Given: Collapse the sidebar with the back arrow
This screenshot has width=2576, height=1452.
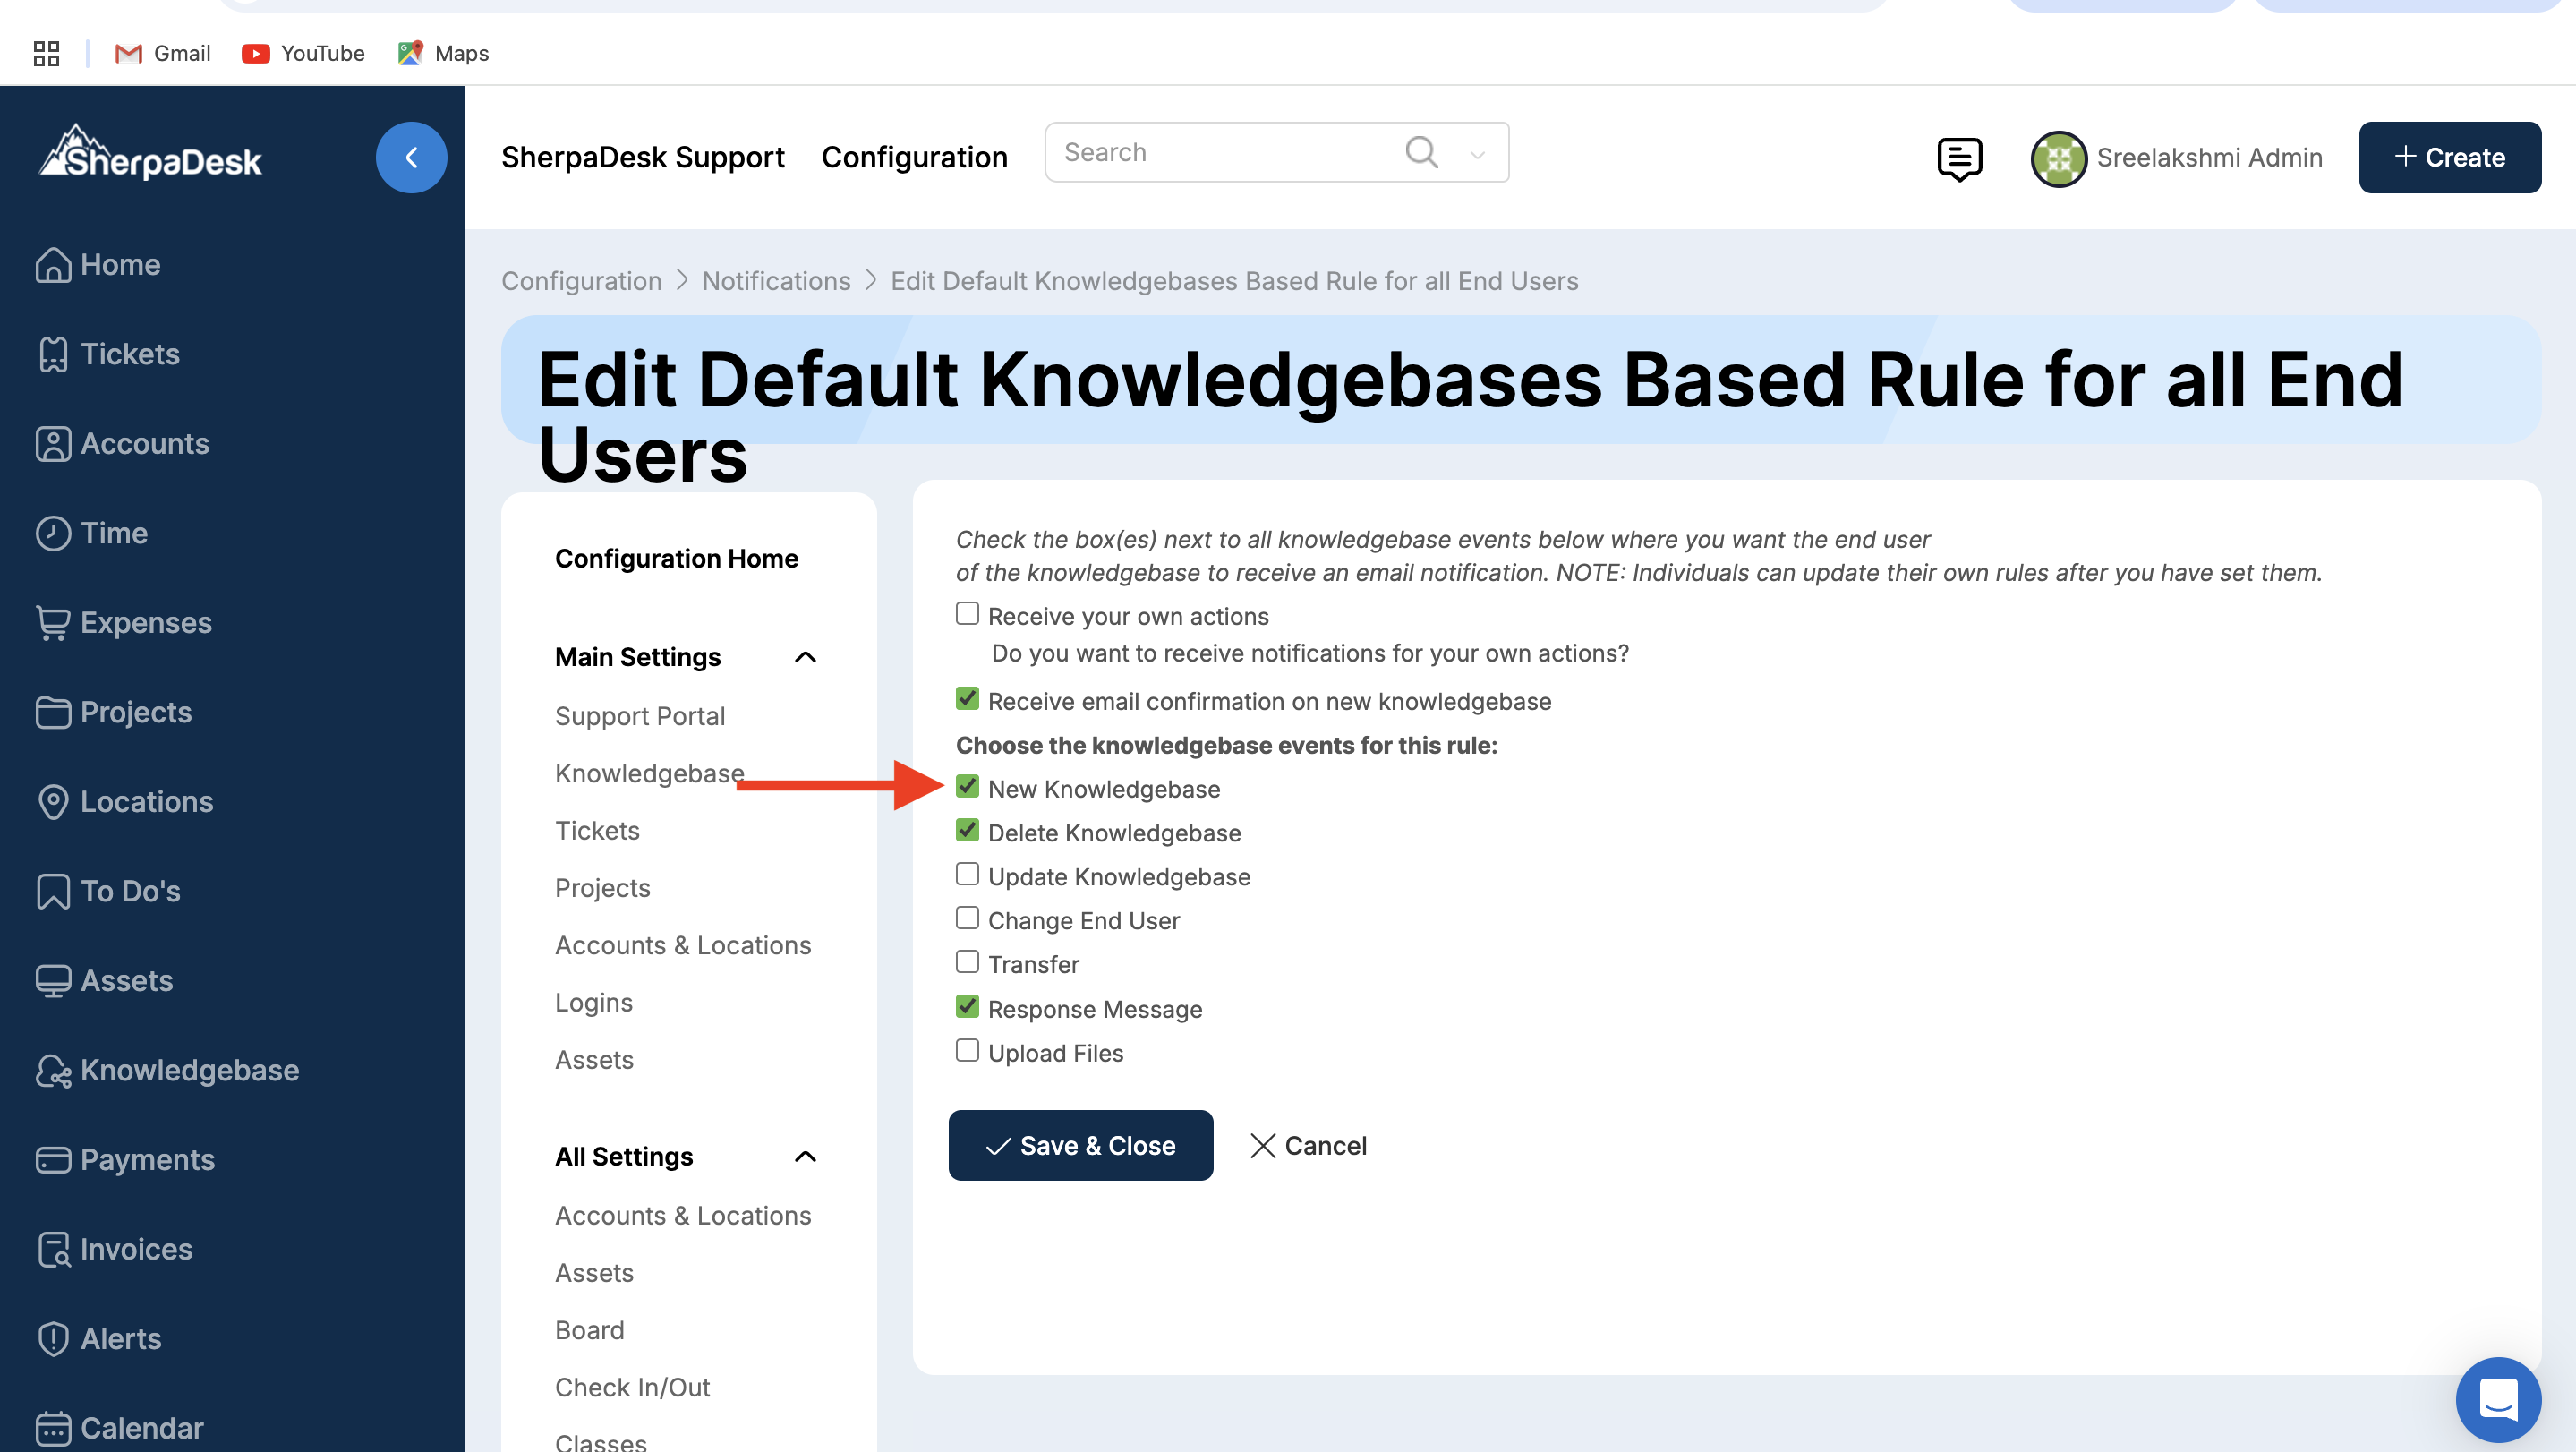Looking at the screenshot, I should (411, 157).
